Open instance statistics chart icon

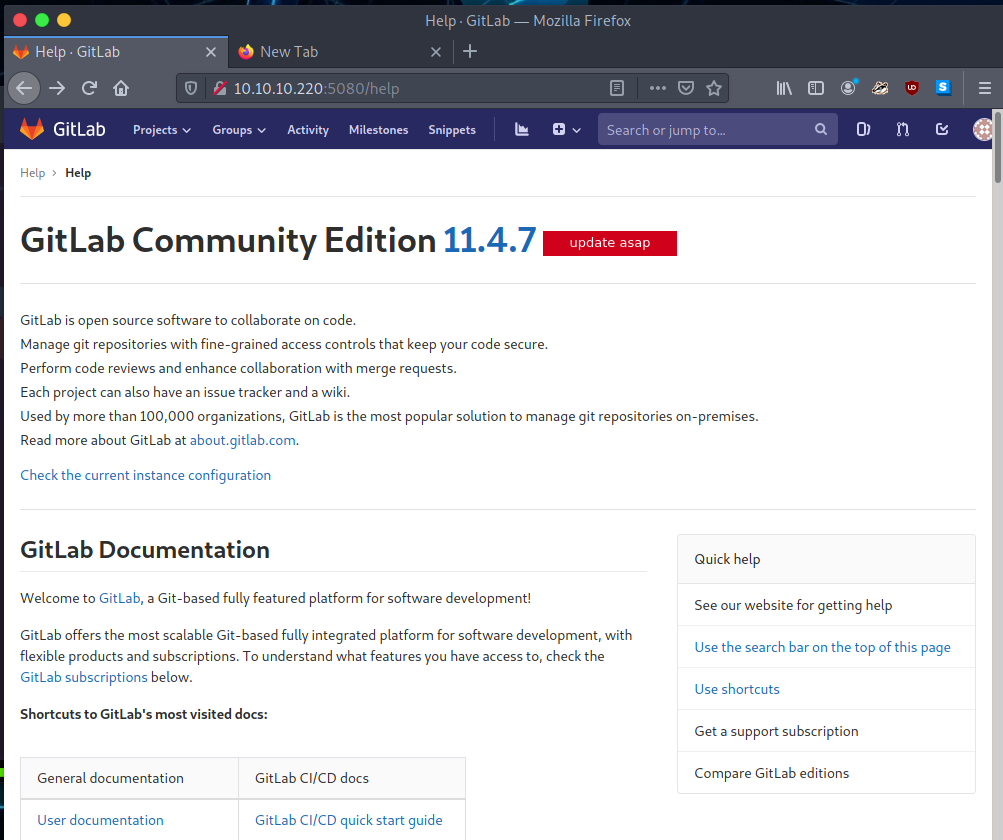click(x=522, y=129)
